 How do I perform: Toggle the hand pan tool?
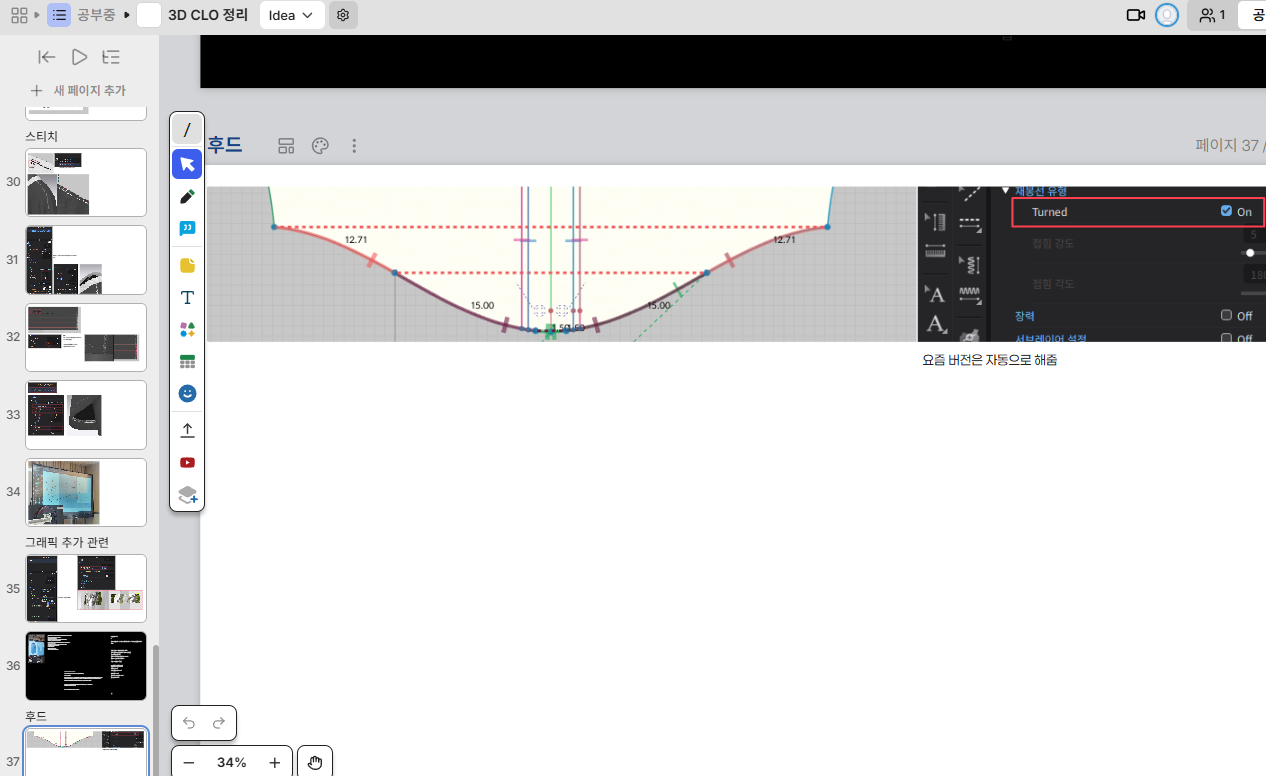pos(315,763)
